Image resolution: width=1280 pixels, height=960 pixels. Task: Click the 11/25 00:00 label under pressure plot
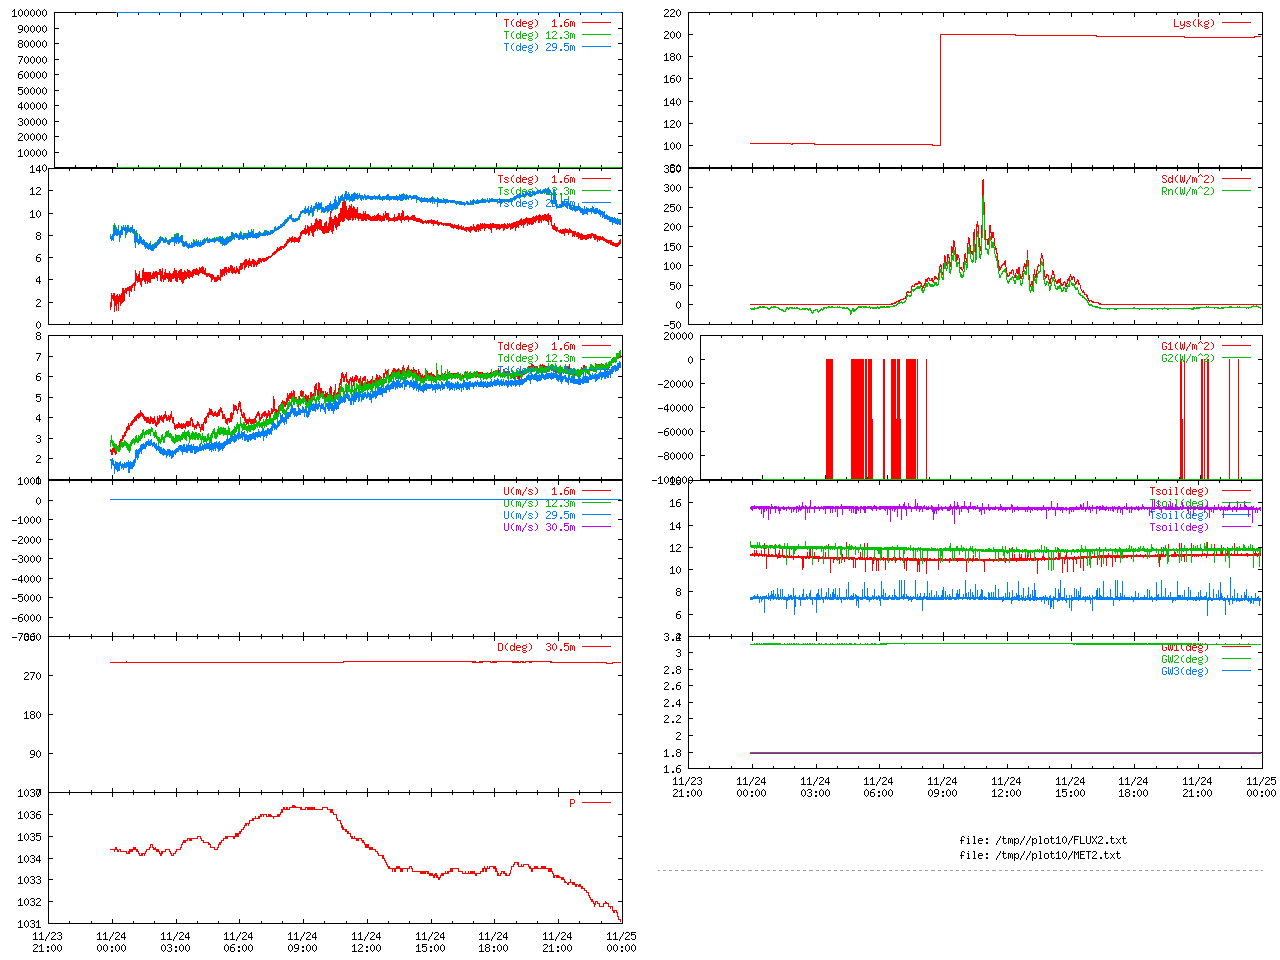(x=621, y=942)
